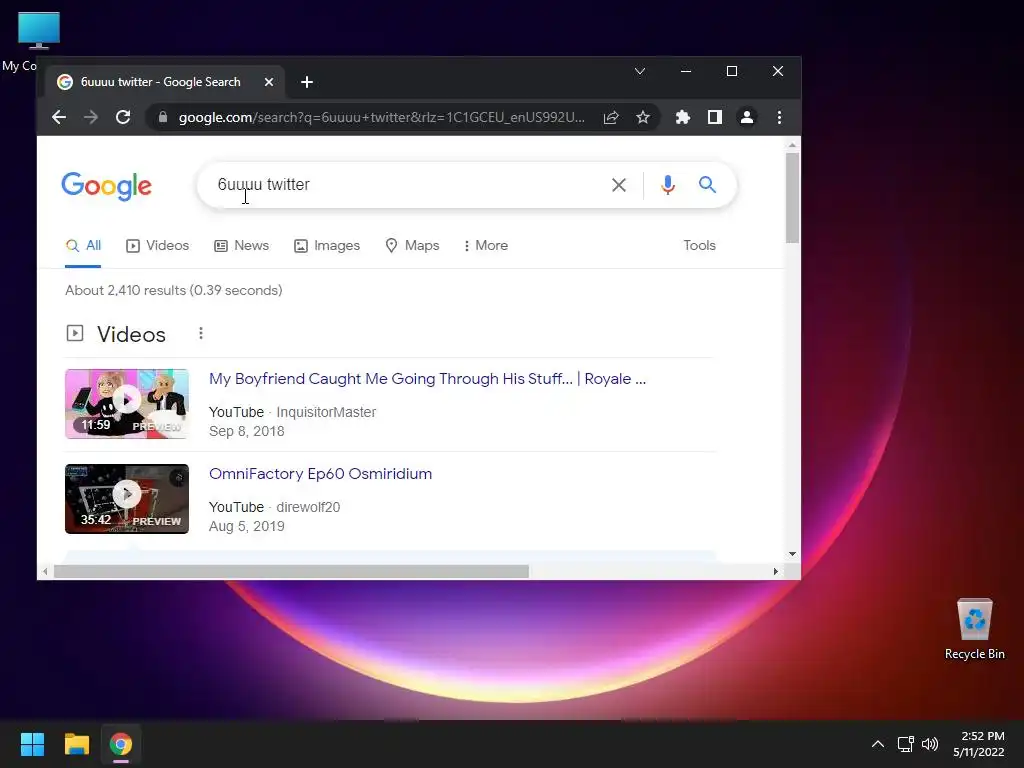Open a new tab with plus button

307,82
